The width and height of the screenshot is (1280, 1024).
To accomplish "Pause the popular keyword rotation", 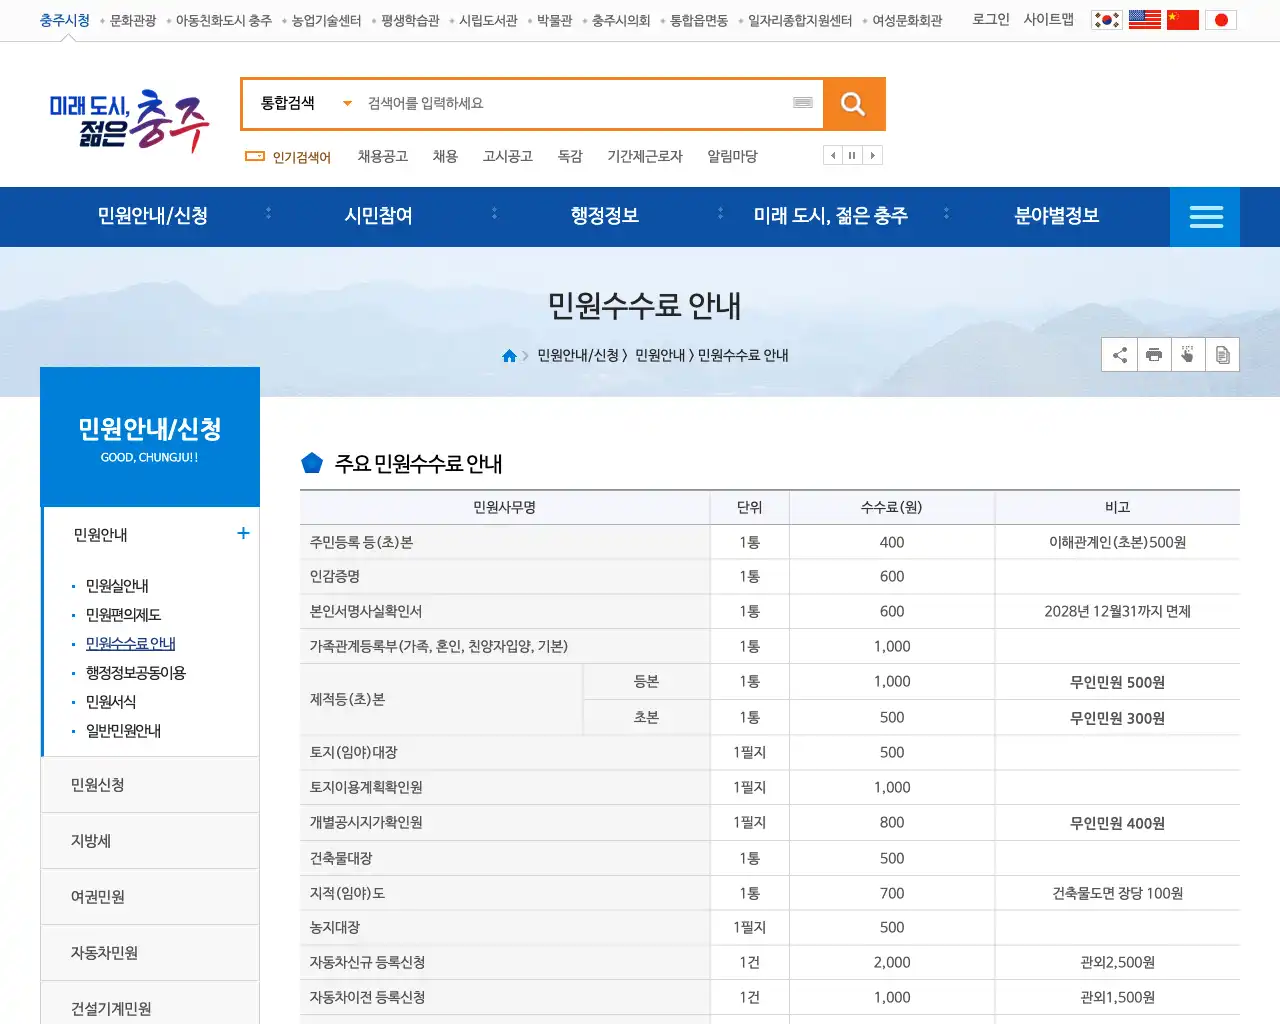I will pyautogui.click(x=853, y=155).
